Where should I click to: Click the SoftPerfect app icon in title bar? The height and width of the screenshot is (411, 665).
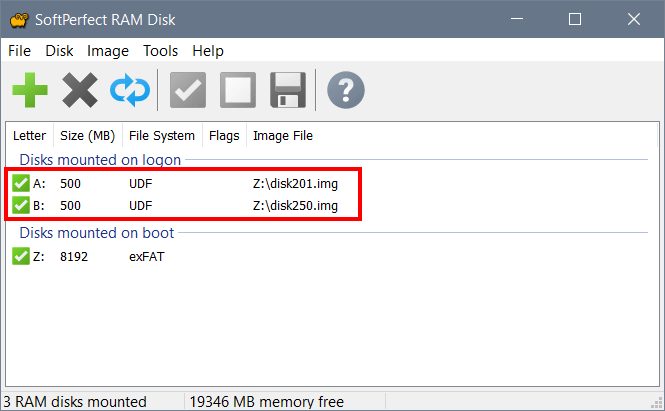pyautogui.click(x=19, y=20)
